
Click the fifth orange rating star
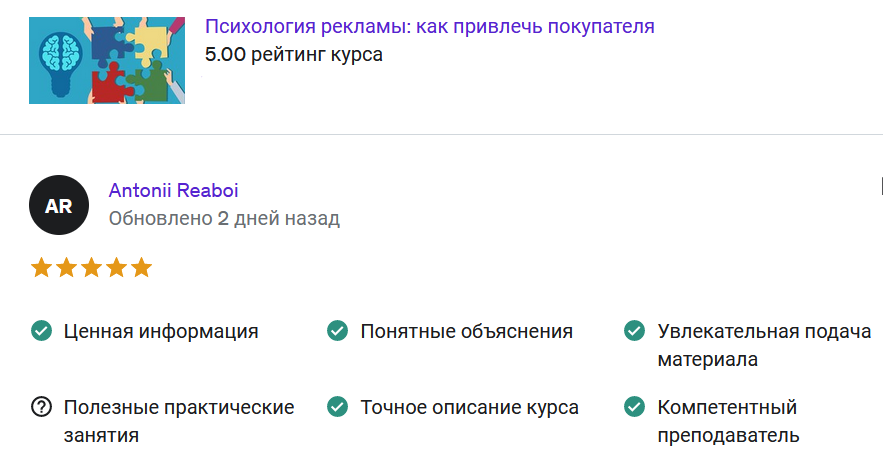[x=141, y=268]
